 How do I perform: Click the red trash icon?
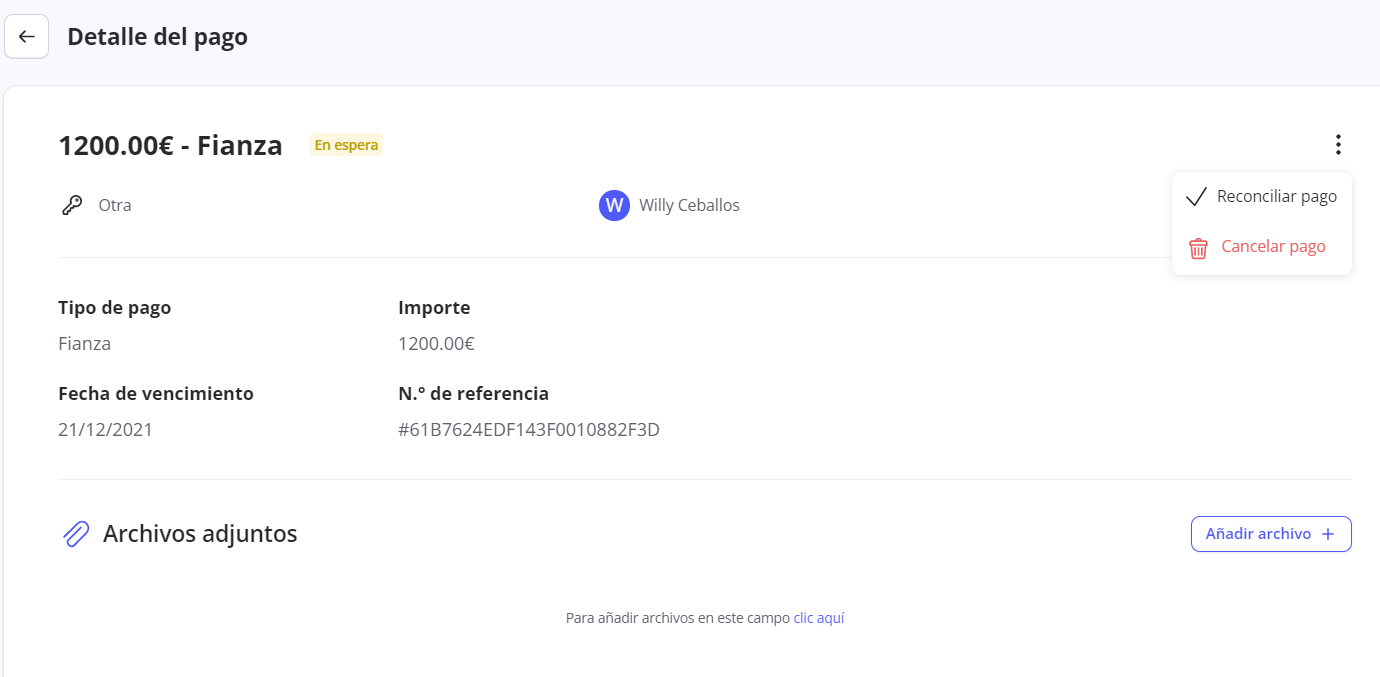point(1198,248)
